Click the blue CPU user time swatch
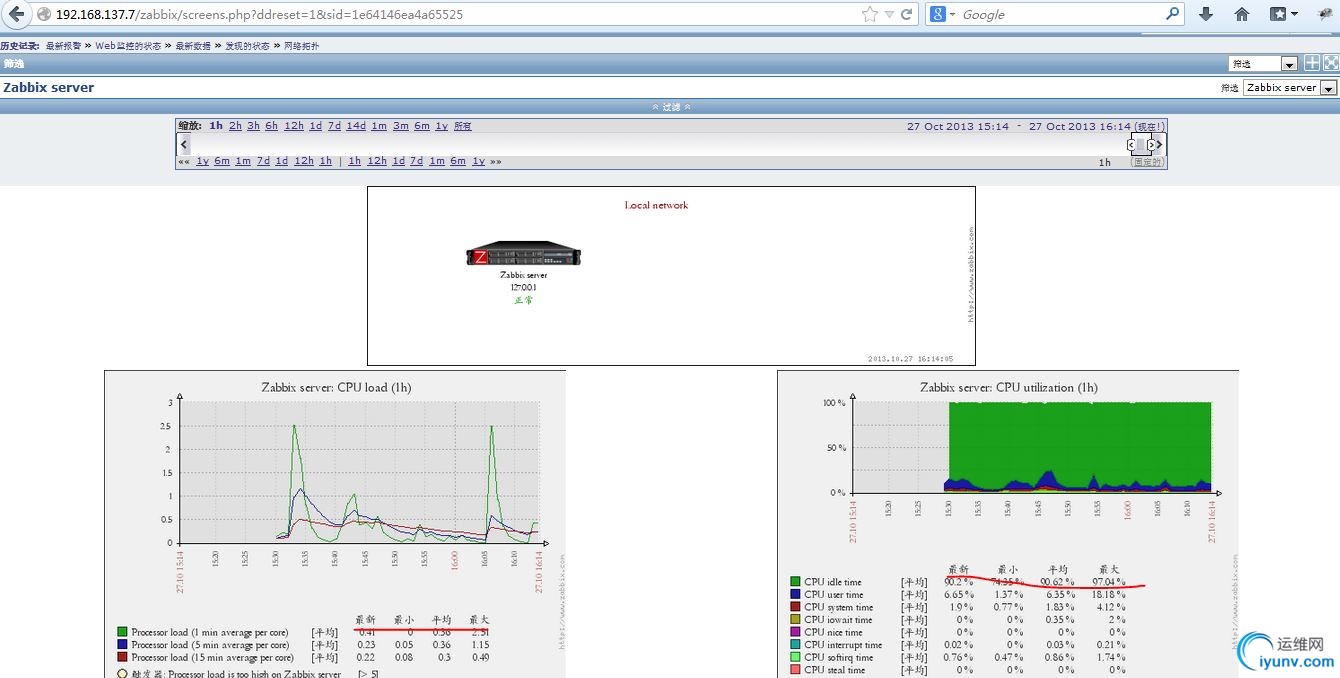 [x=795, y=595]
